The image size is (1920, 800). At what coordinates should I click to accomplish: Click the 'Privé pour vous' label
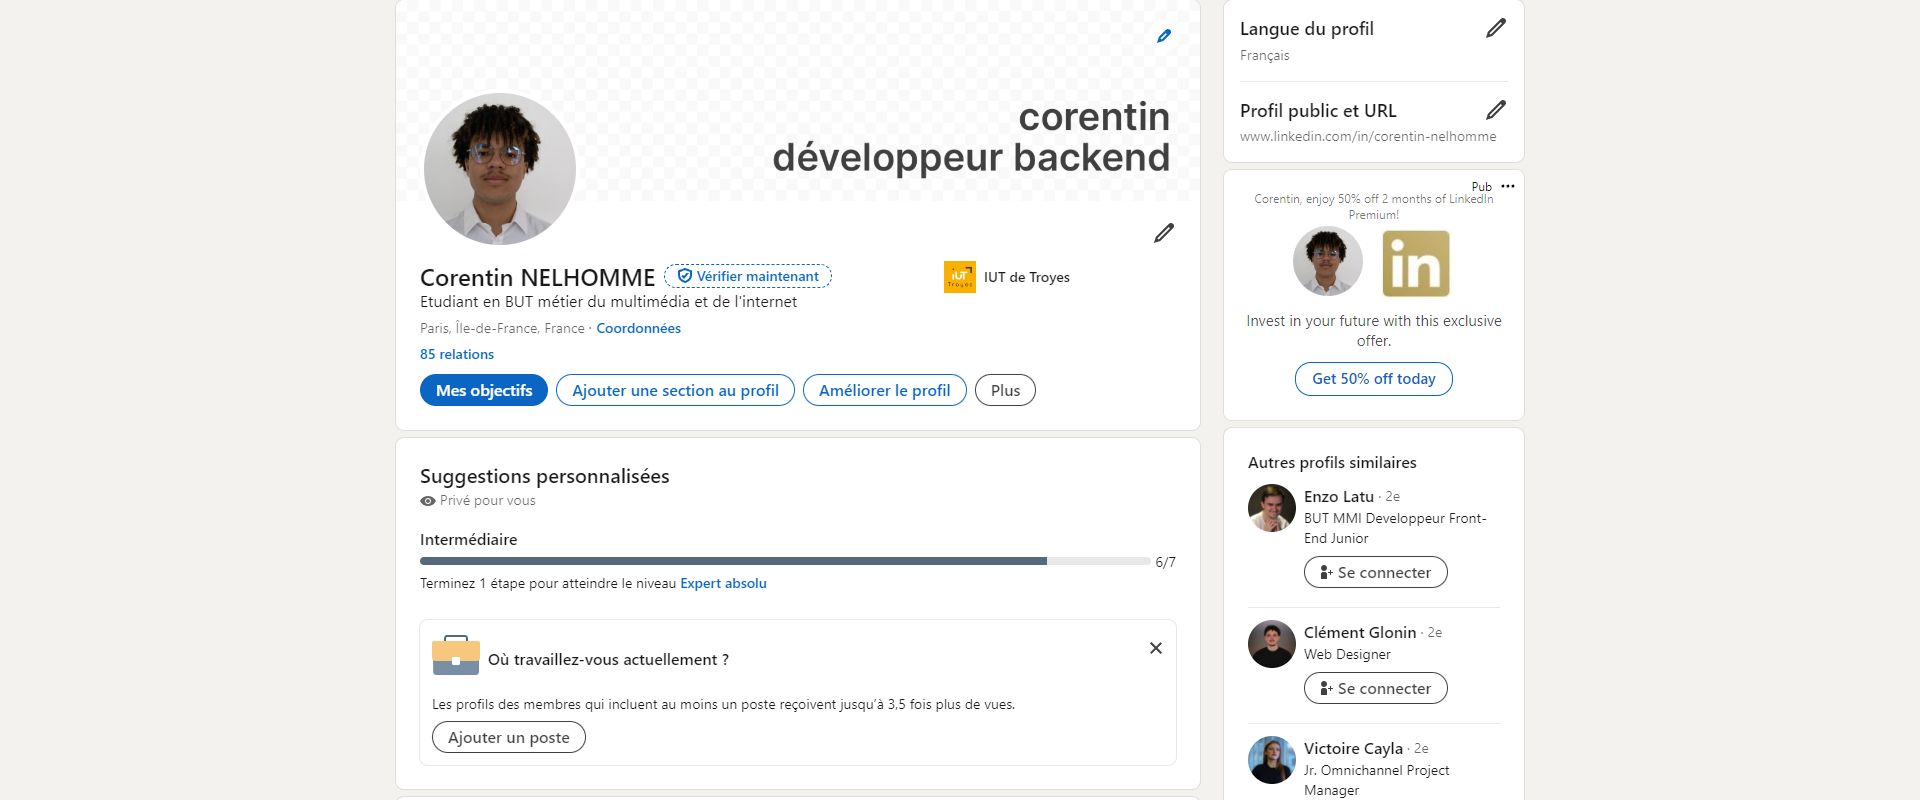click(488, 500)
